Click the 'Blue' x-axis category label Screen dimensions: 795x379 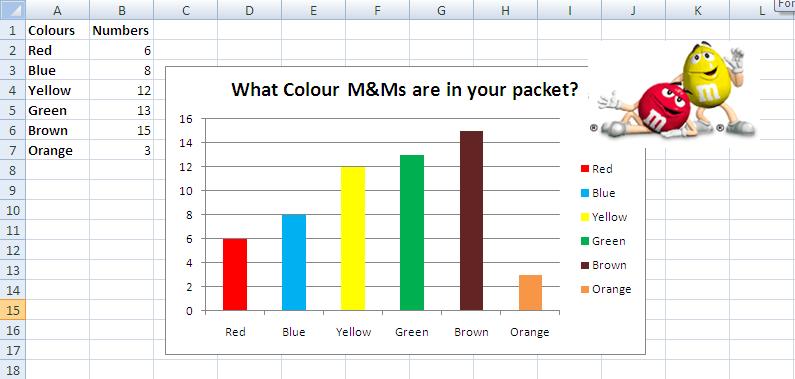click(x=294, y=332)
